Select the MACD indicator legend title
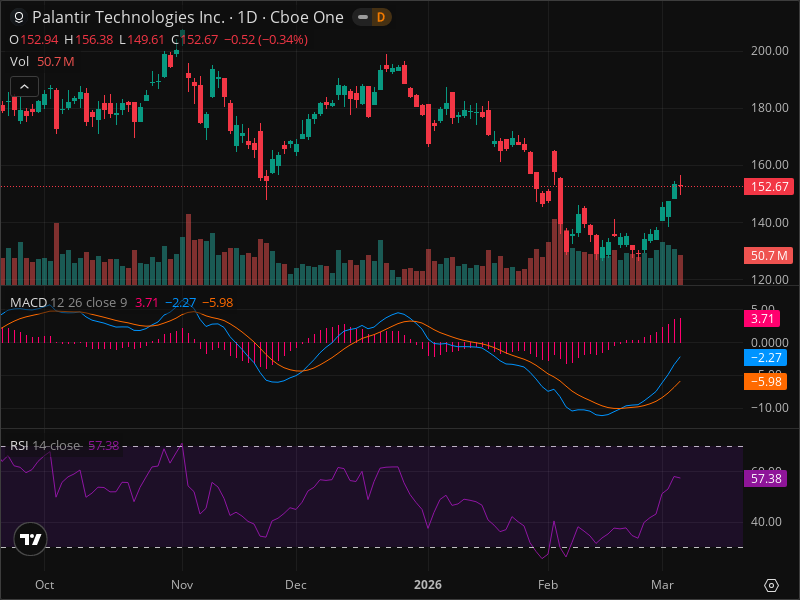 click(x=29, y=303)
